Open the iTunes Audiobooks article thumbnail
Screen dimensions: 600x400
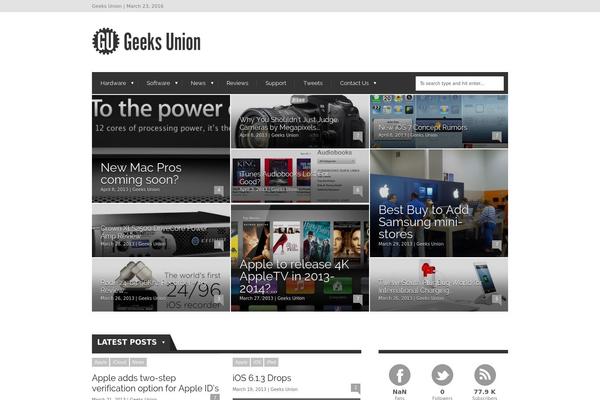tap(300, 176)
